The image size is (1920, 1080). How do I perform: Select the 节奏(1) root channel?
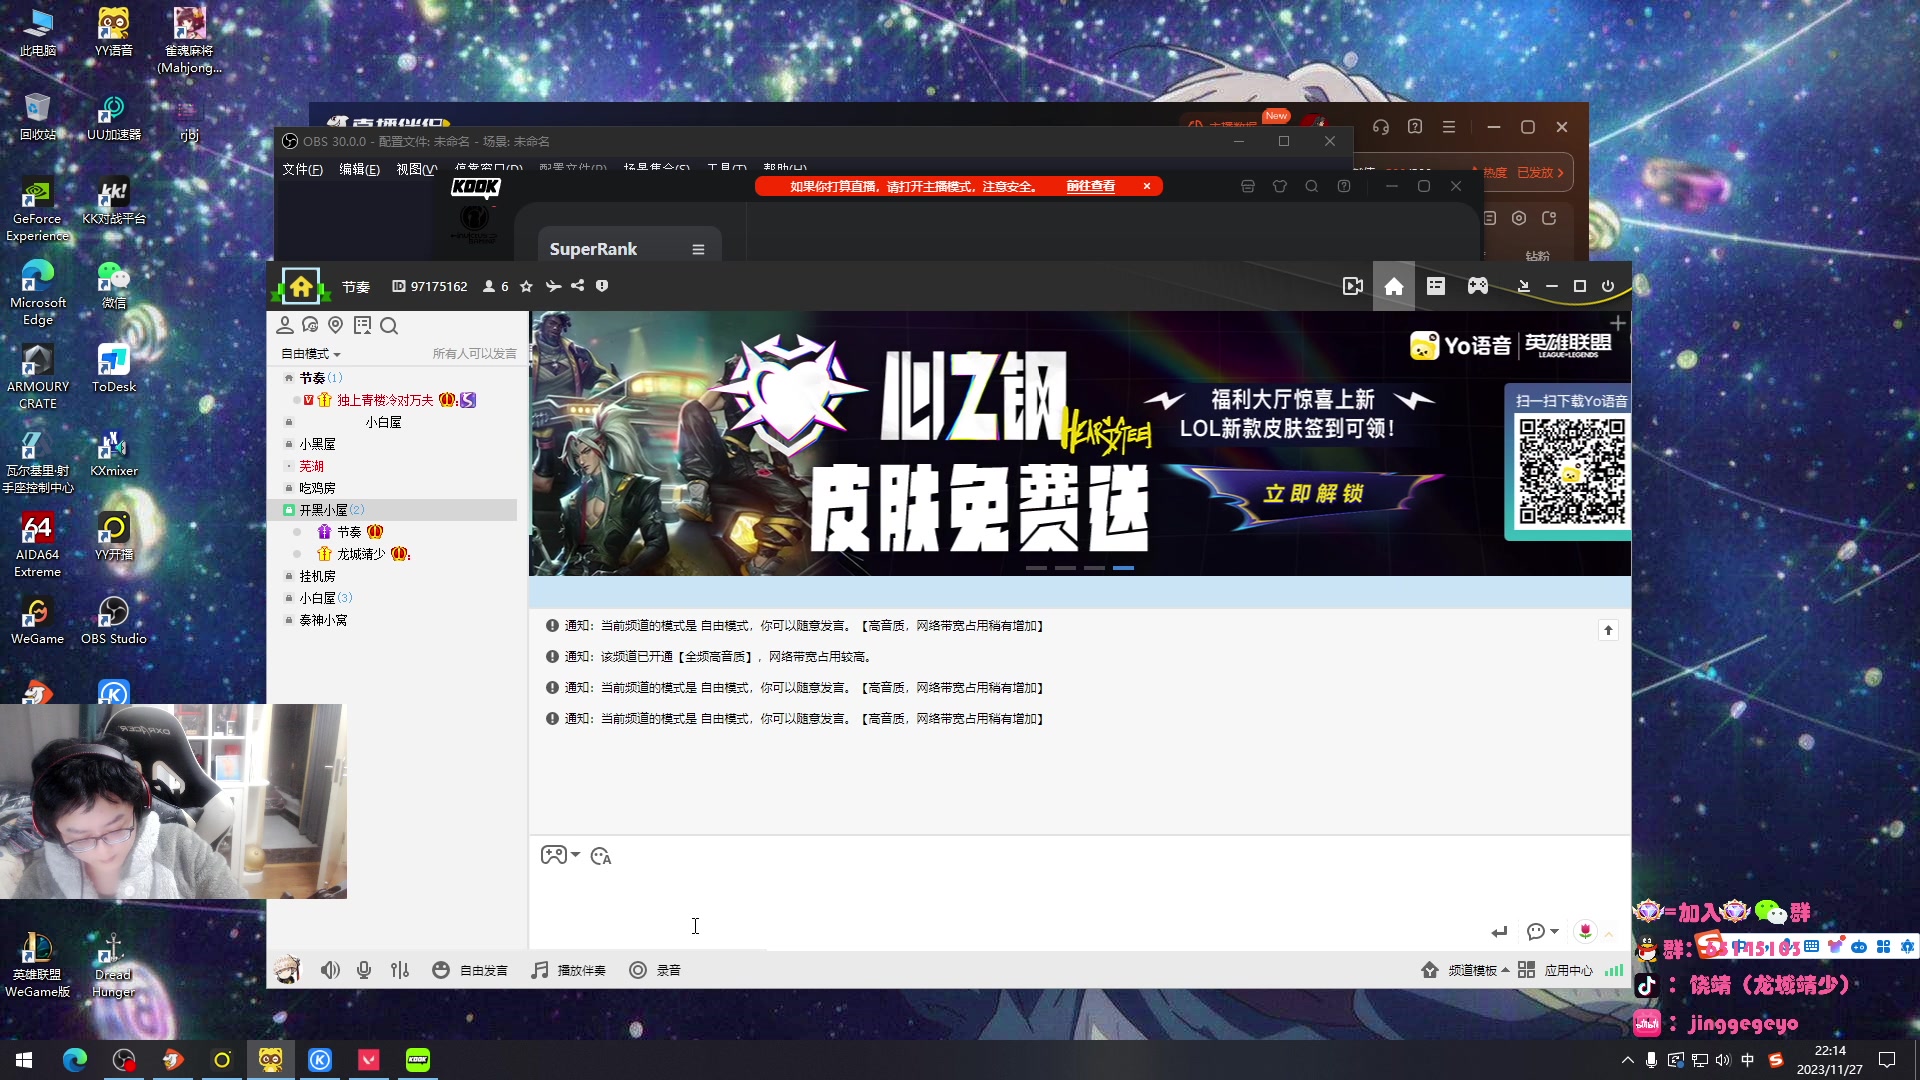tap(320, 378)
